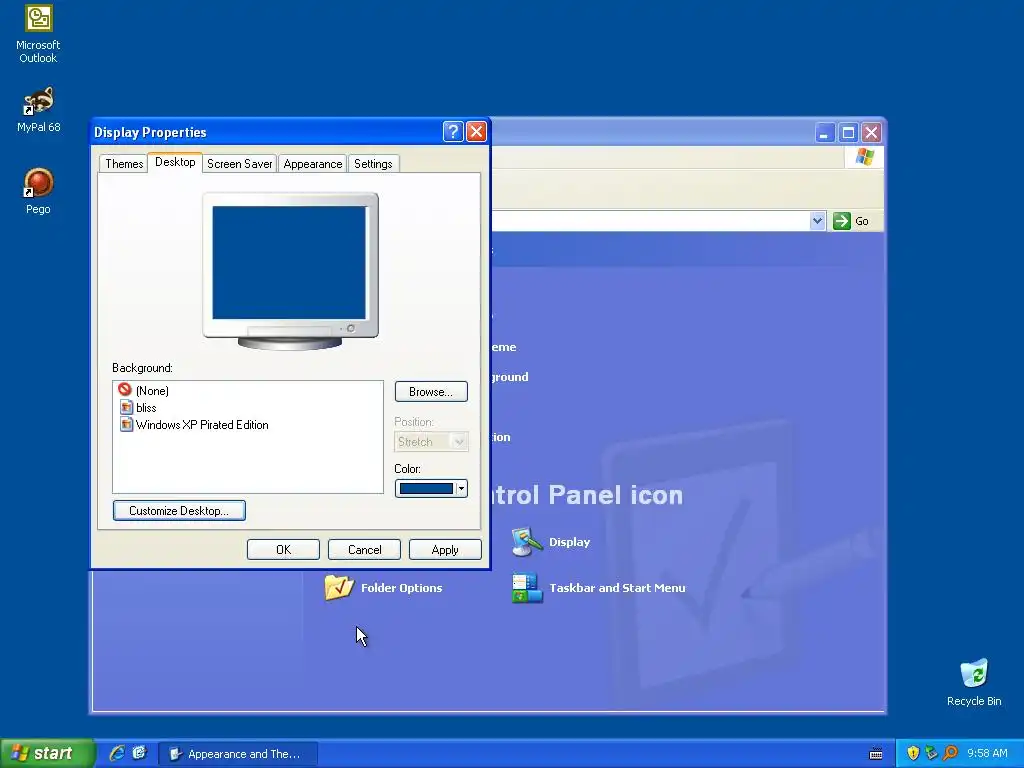Click the Go label in address bar

coord(861,221)
